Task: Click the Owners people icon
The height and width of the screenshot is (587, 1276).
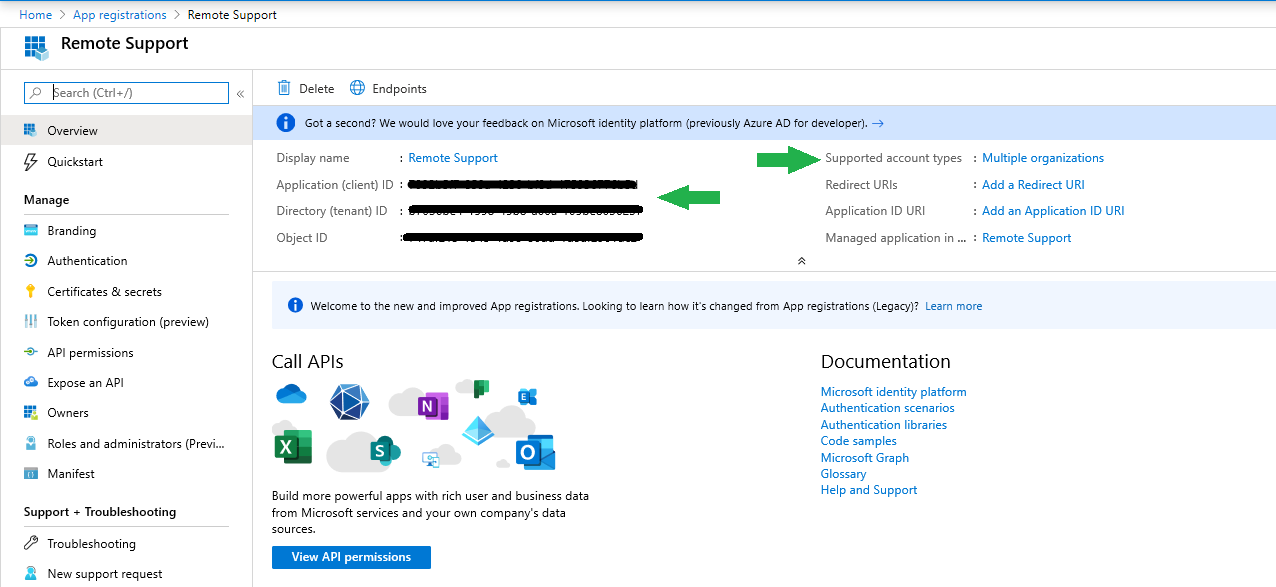Action: [30, 413]
